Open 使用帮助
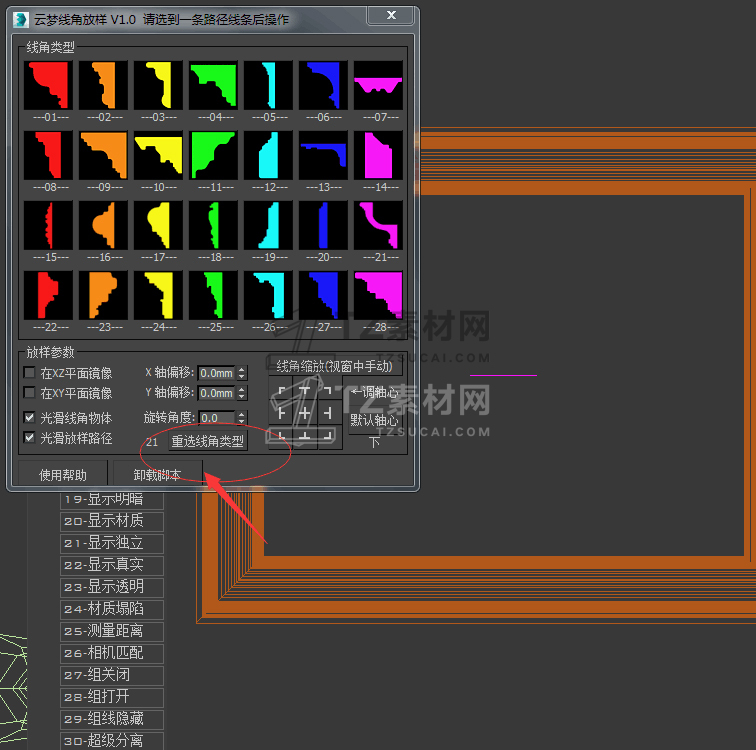Image resolution: width=756 pixels, height=750 pixels. [63, 474]
